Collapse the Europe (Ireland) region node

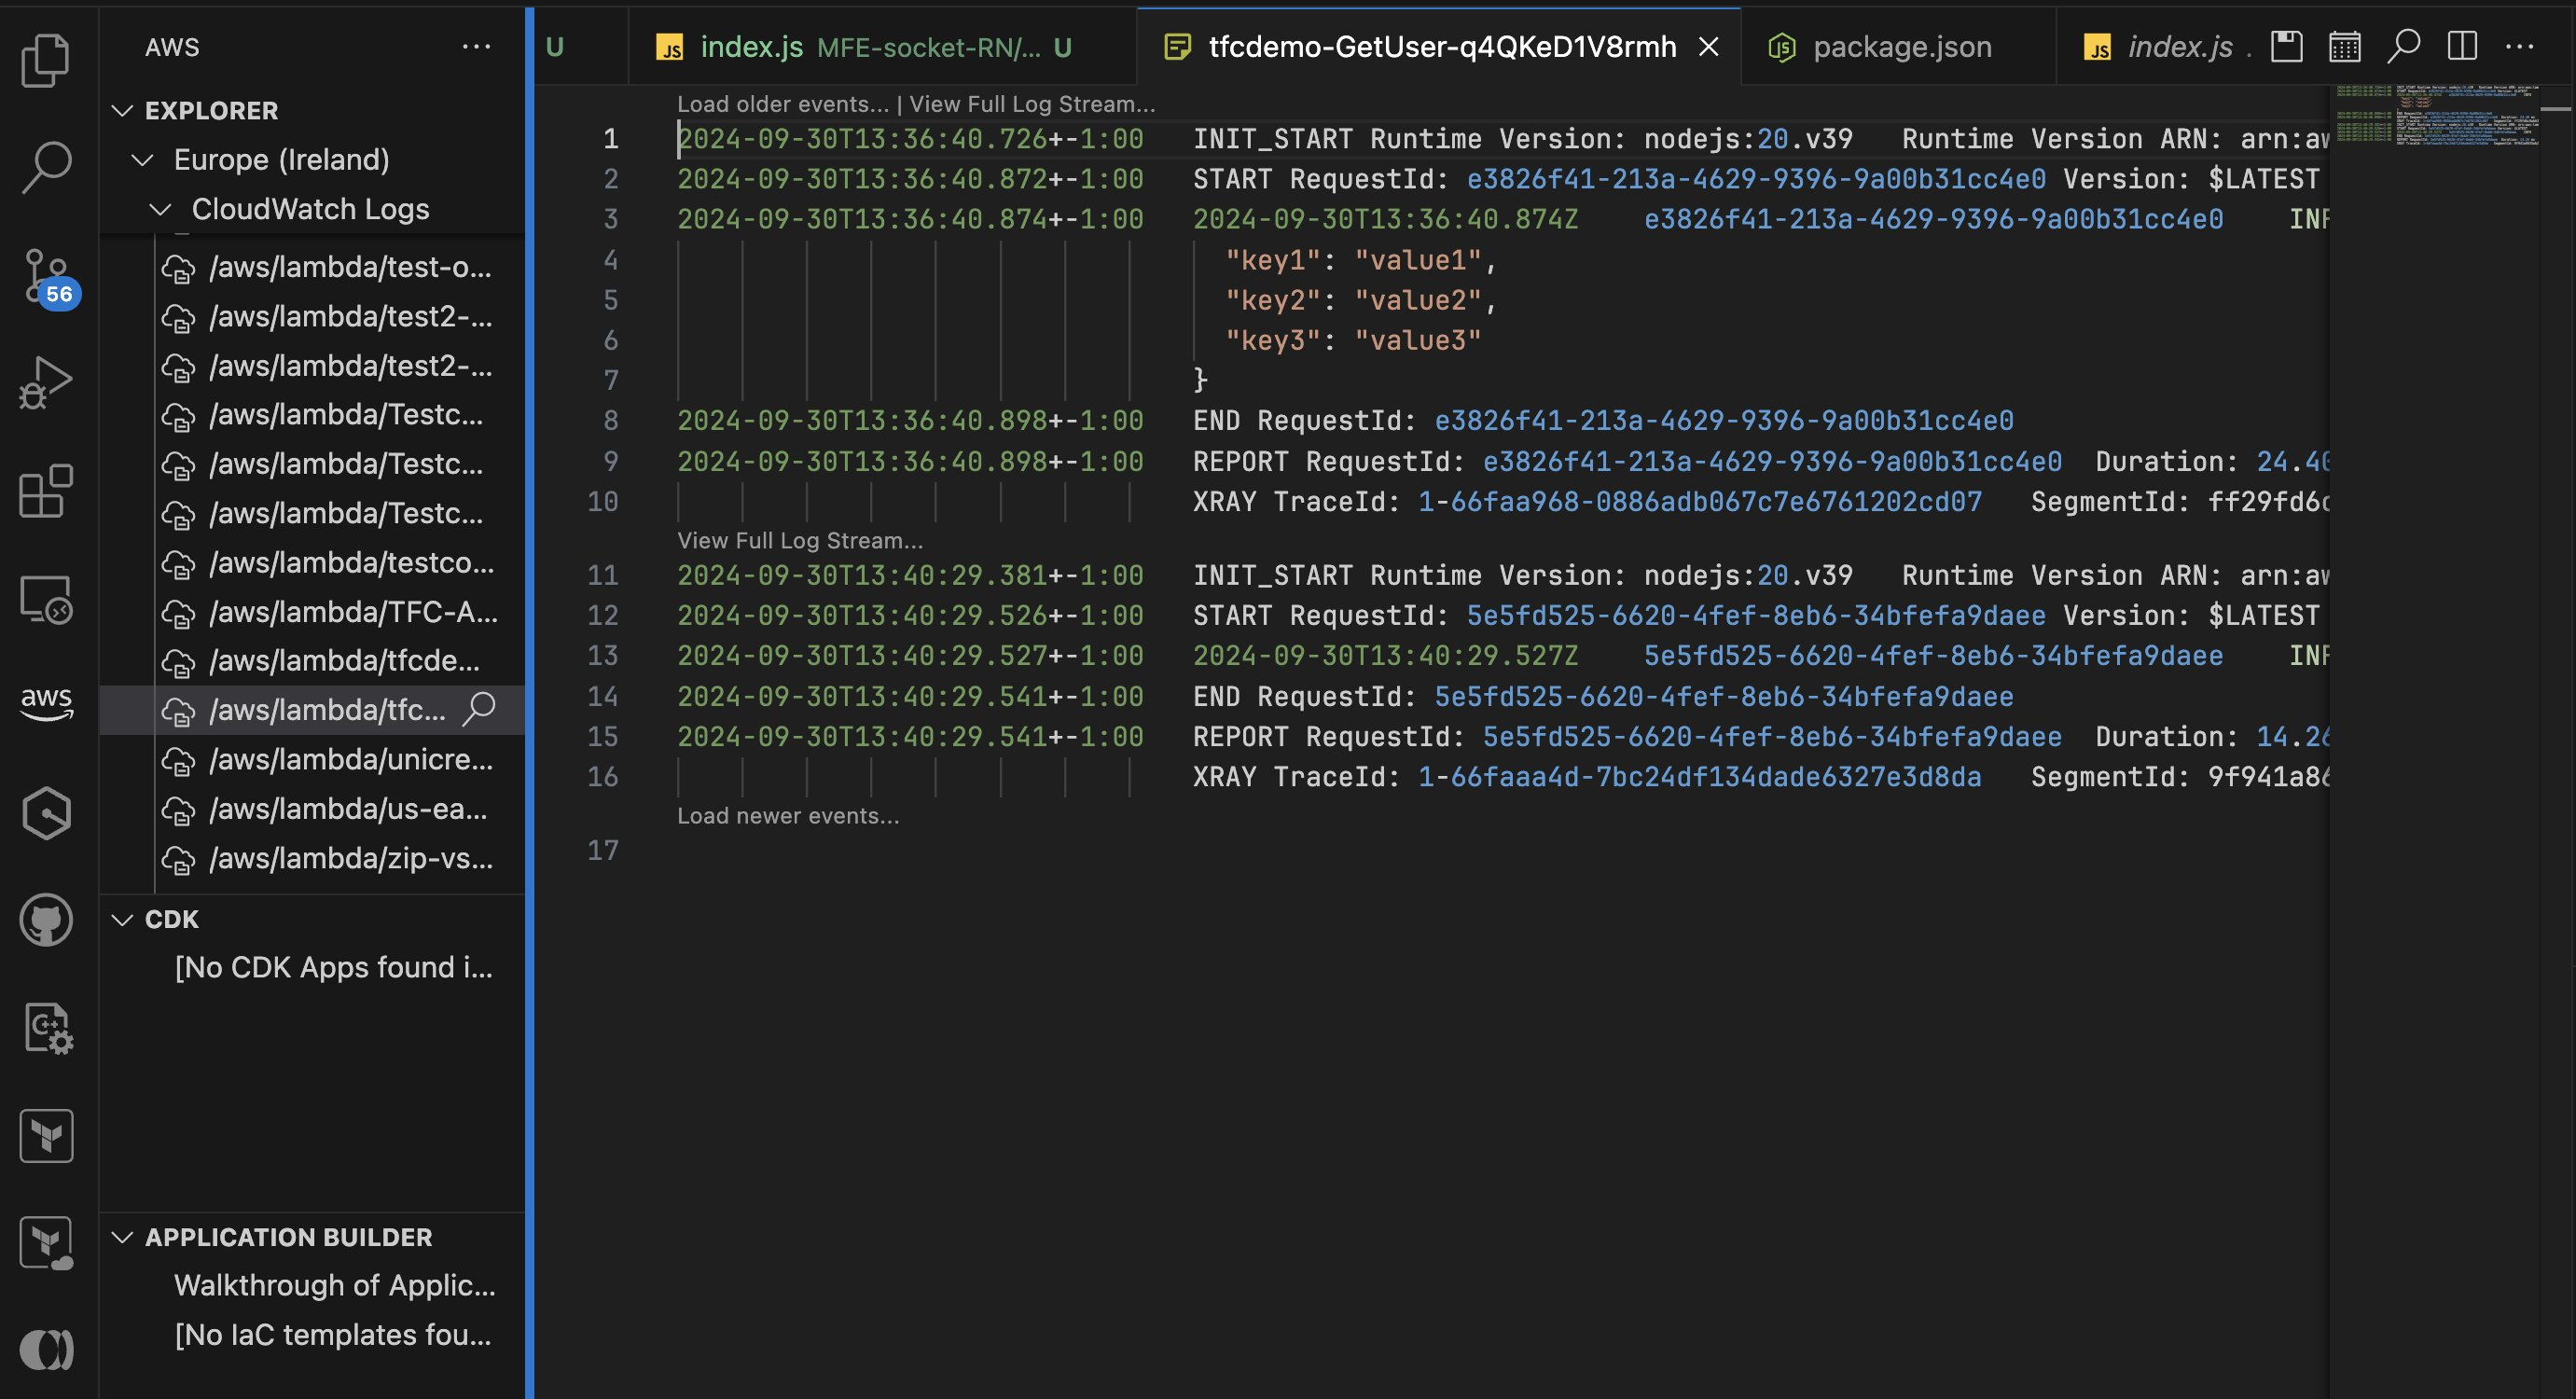click(141, 159)
